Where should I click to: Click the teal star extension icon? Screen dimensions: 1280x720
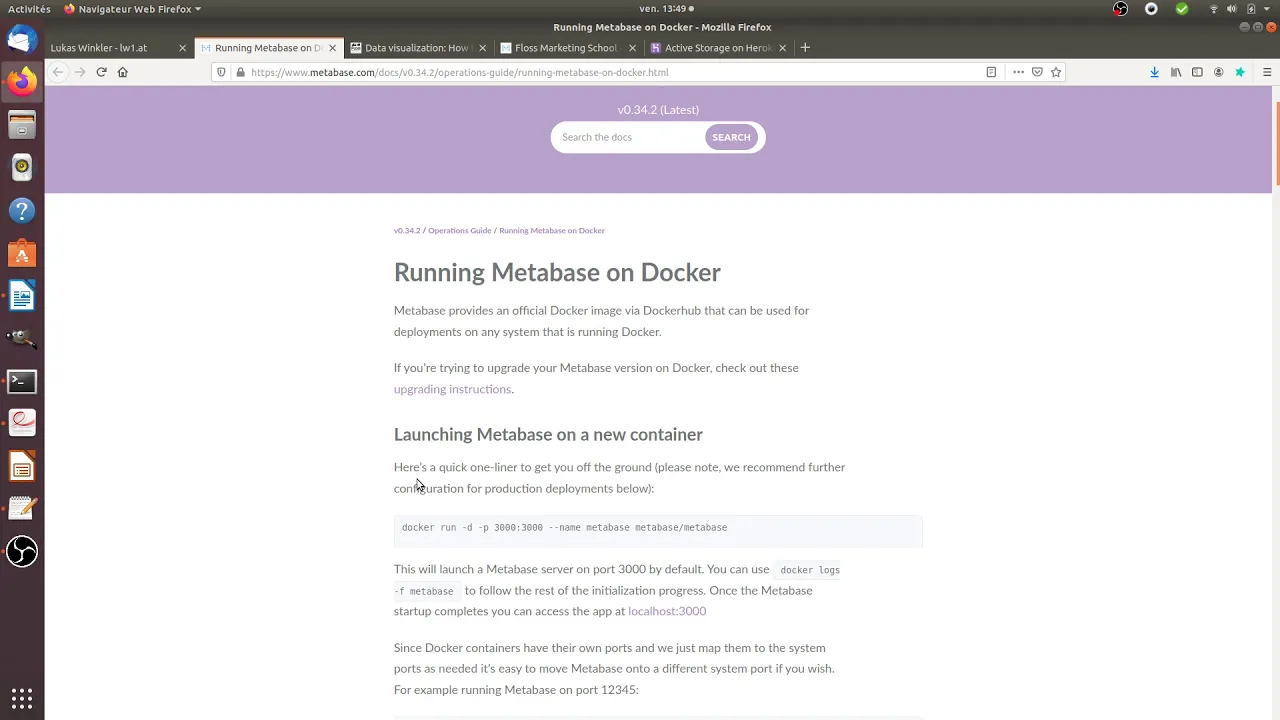(x=1240, y=72)
